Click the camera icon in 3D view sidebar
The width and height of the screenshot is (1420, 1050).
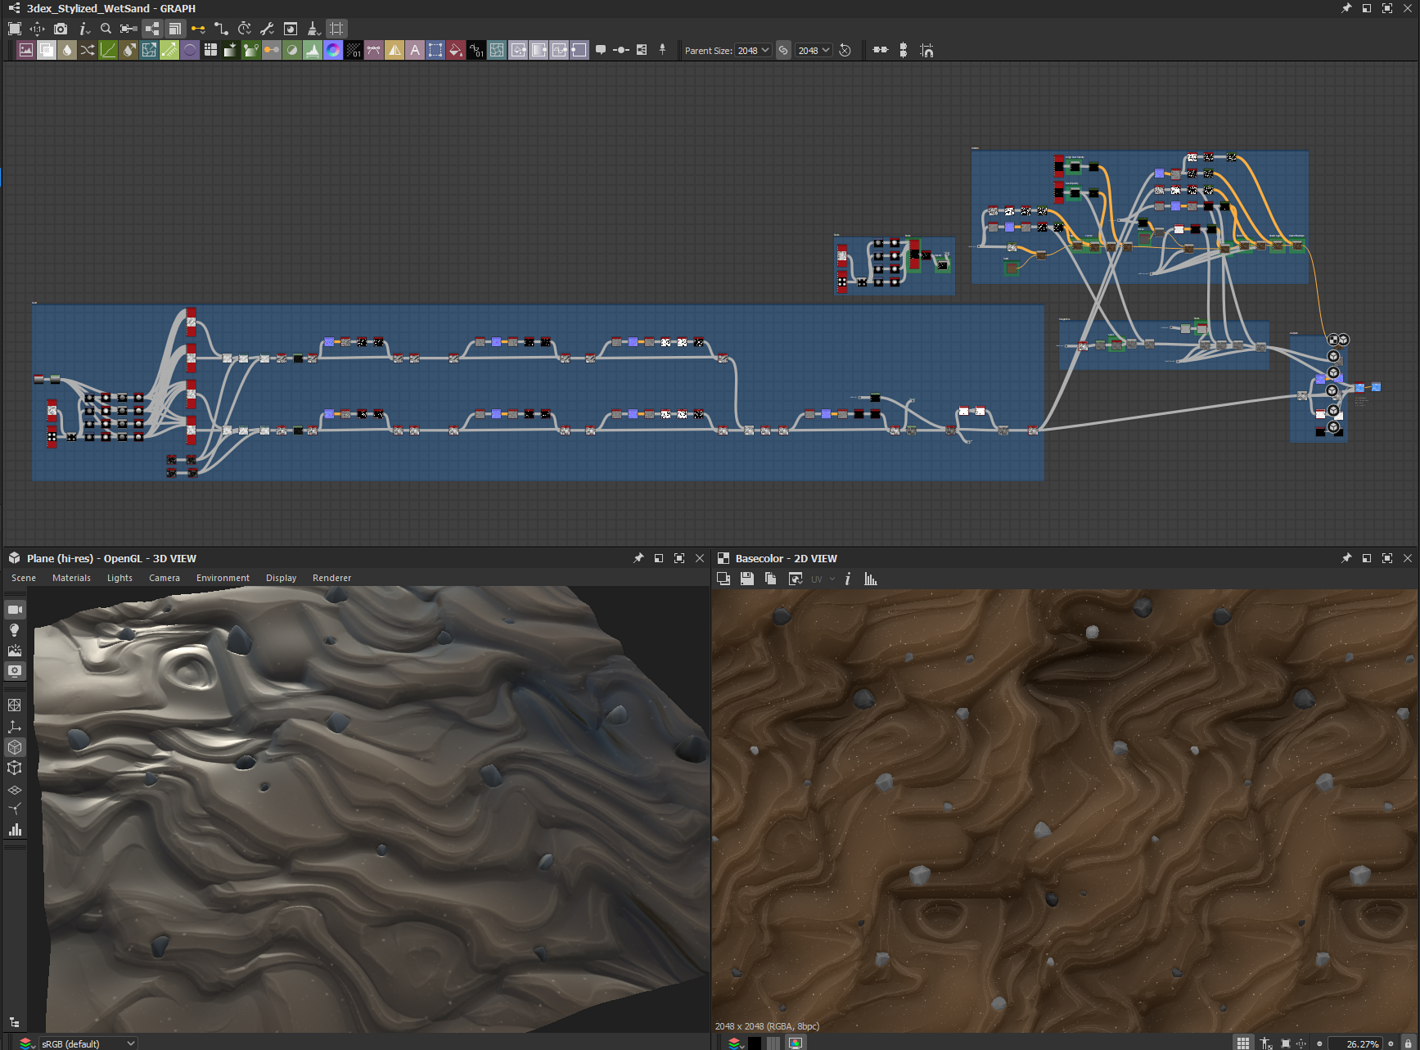15,610
